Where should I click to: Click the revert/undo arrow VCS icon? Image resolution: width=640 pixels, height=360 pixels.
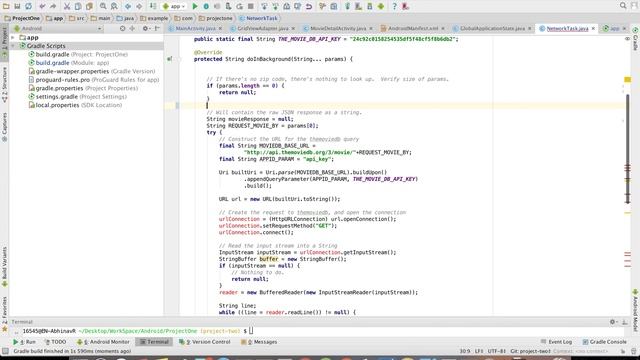point(309,6)
